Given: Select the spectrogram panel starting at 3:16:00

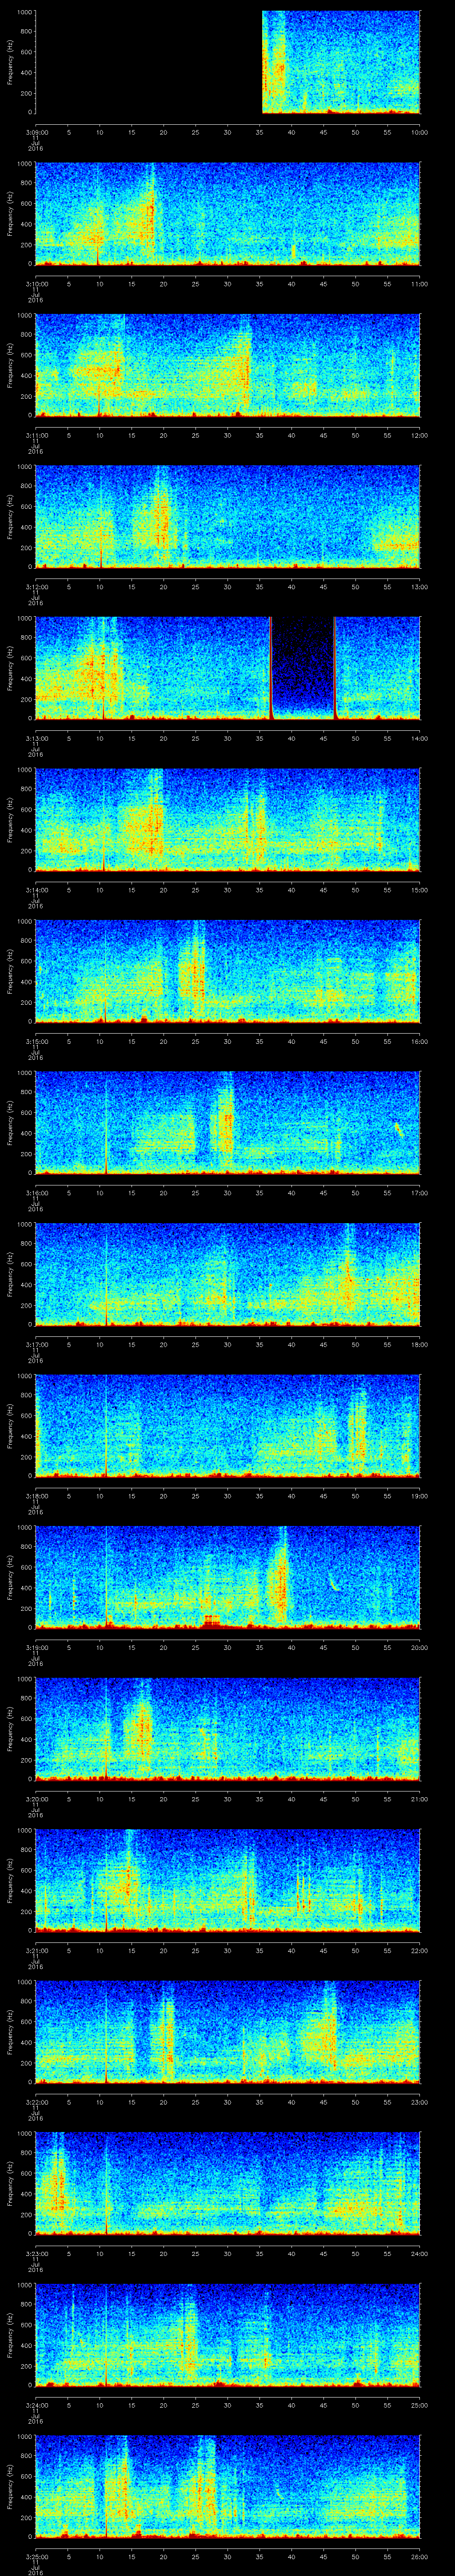Looking at the screenshot, I should coord(227,1123).
